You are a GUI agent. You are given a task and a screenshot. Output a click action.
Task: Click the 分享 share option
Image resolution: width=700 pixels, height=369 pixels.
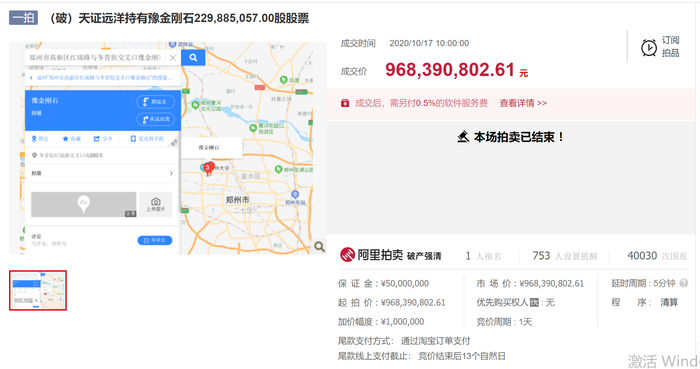[103, 139]
